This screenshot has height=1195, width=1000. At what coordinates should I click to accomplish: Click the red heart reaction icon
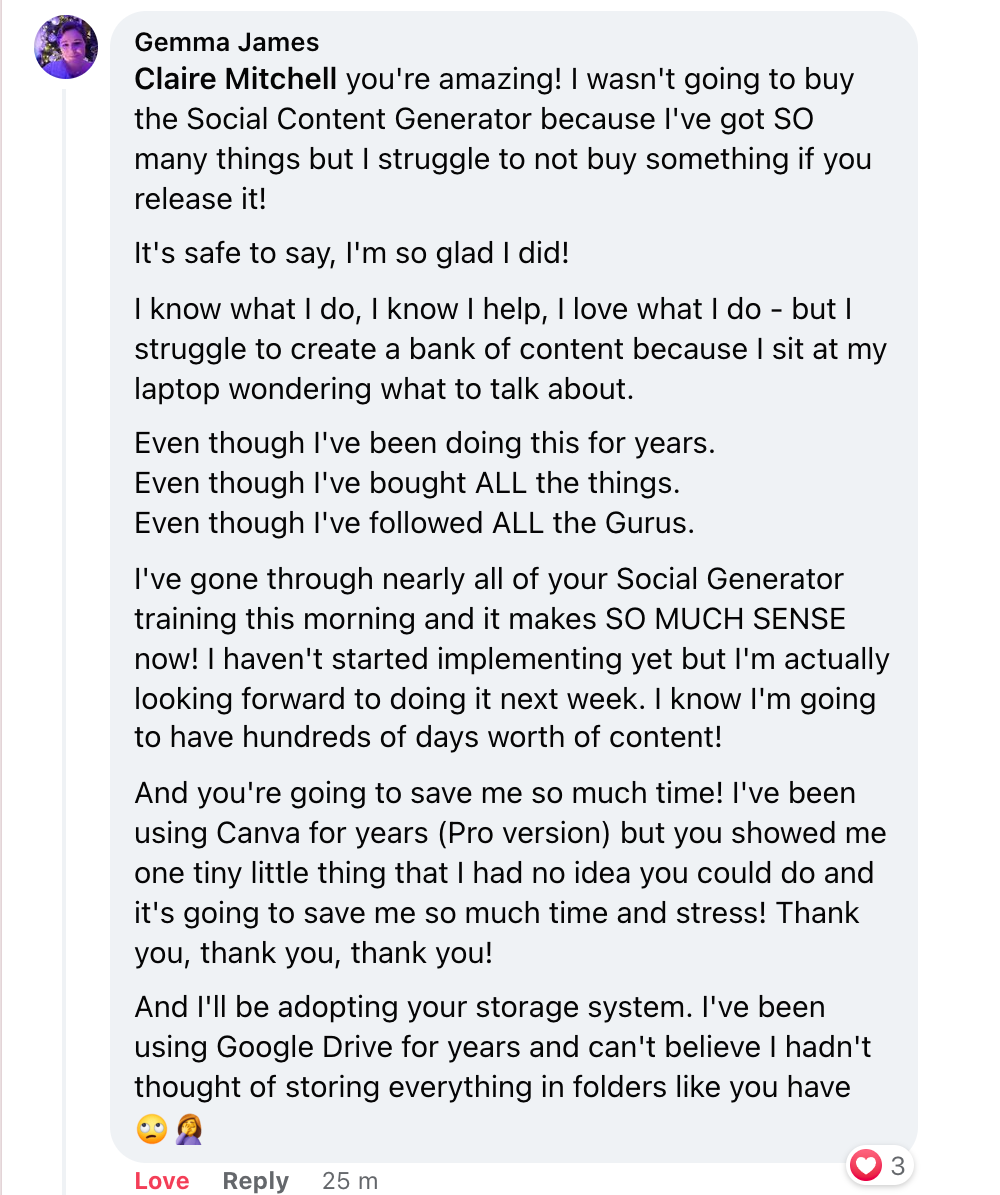[x=866, y=1165]
